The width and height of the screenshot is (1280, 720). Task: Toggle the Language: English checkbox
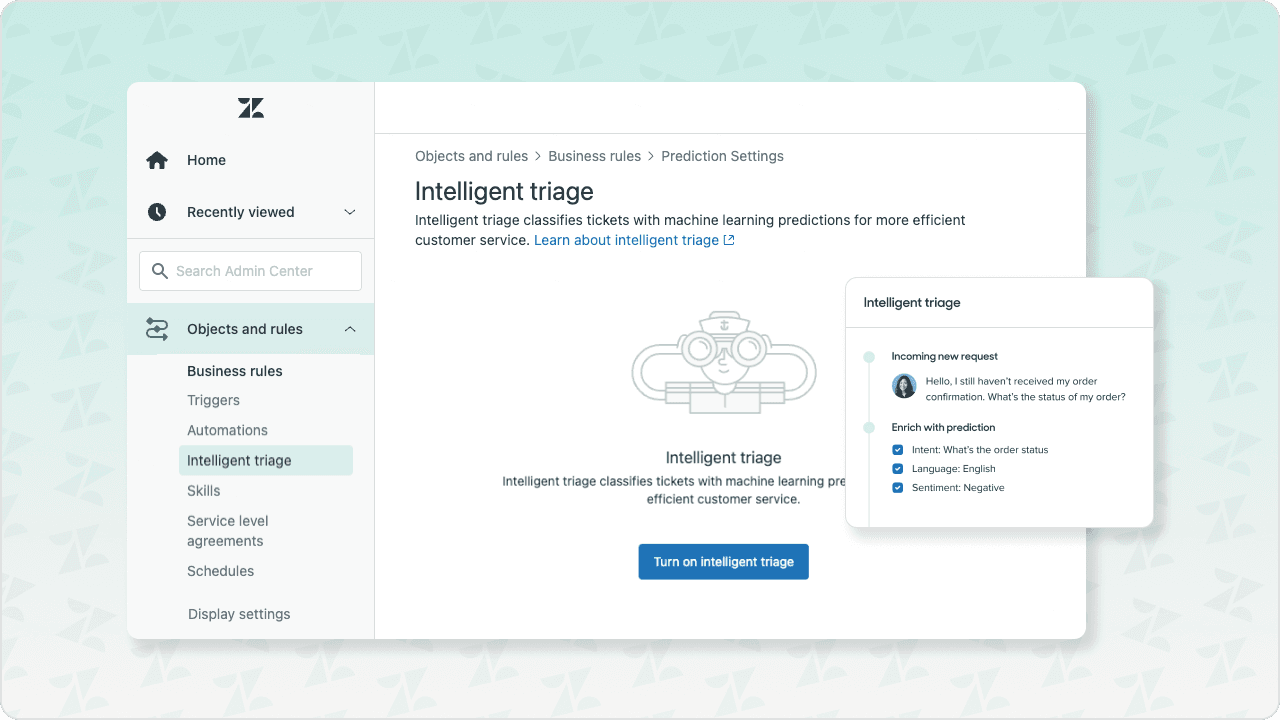point(898,469)
